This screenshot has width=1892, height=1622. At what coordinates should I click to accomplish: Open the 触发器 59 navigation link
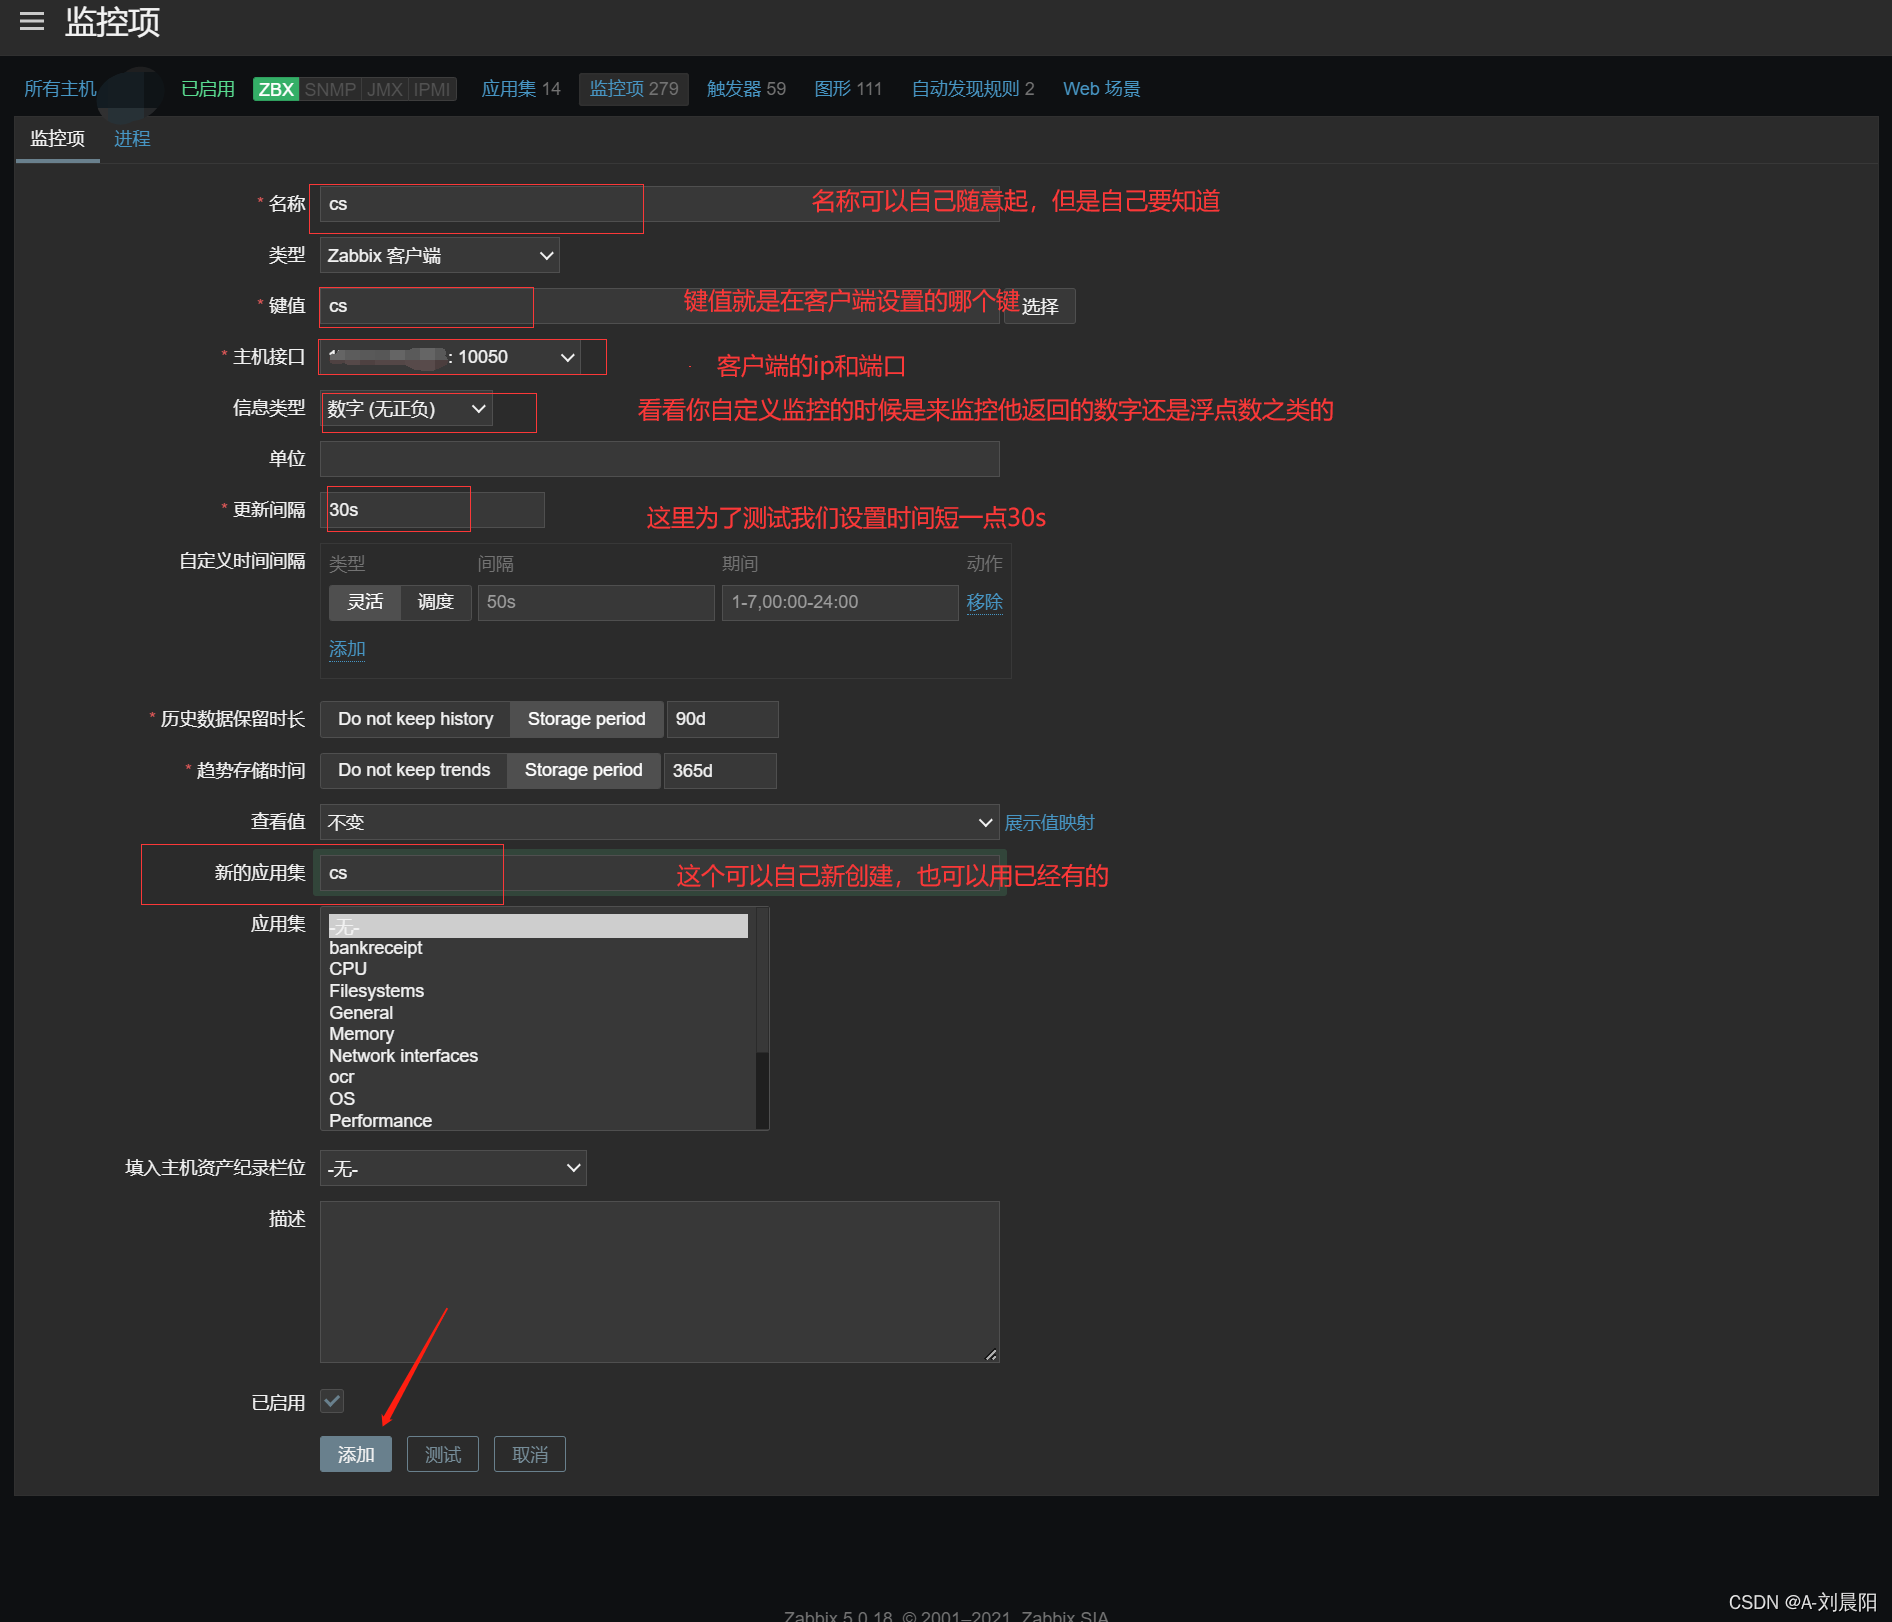pos(746,89)
